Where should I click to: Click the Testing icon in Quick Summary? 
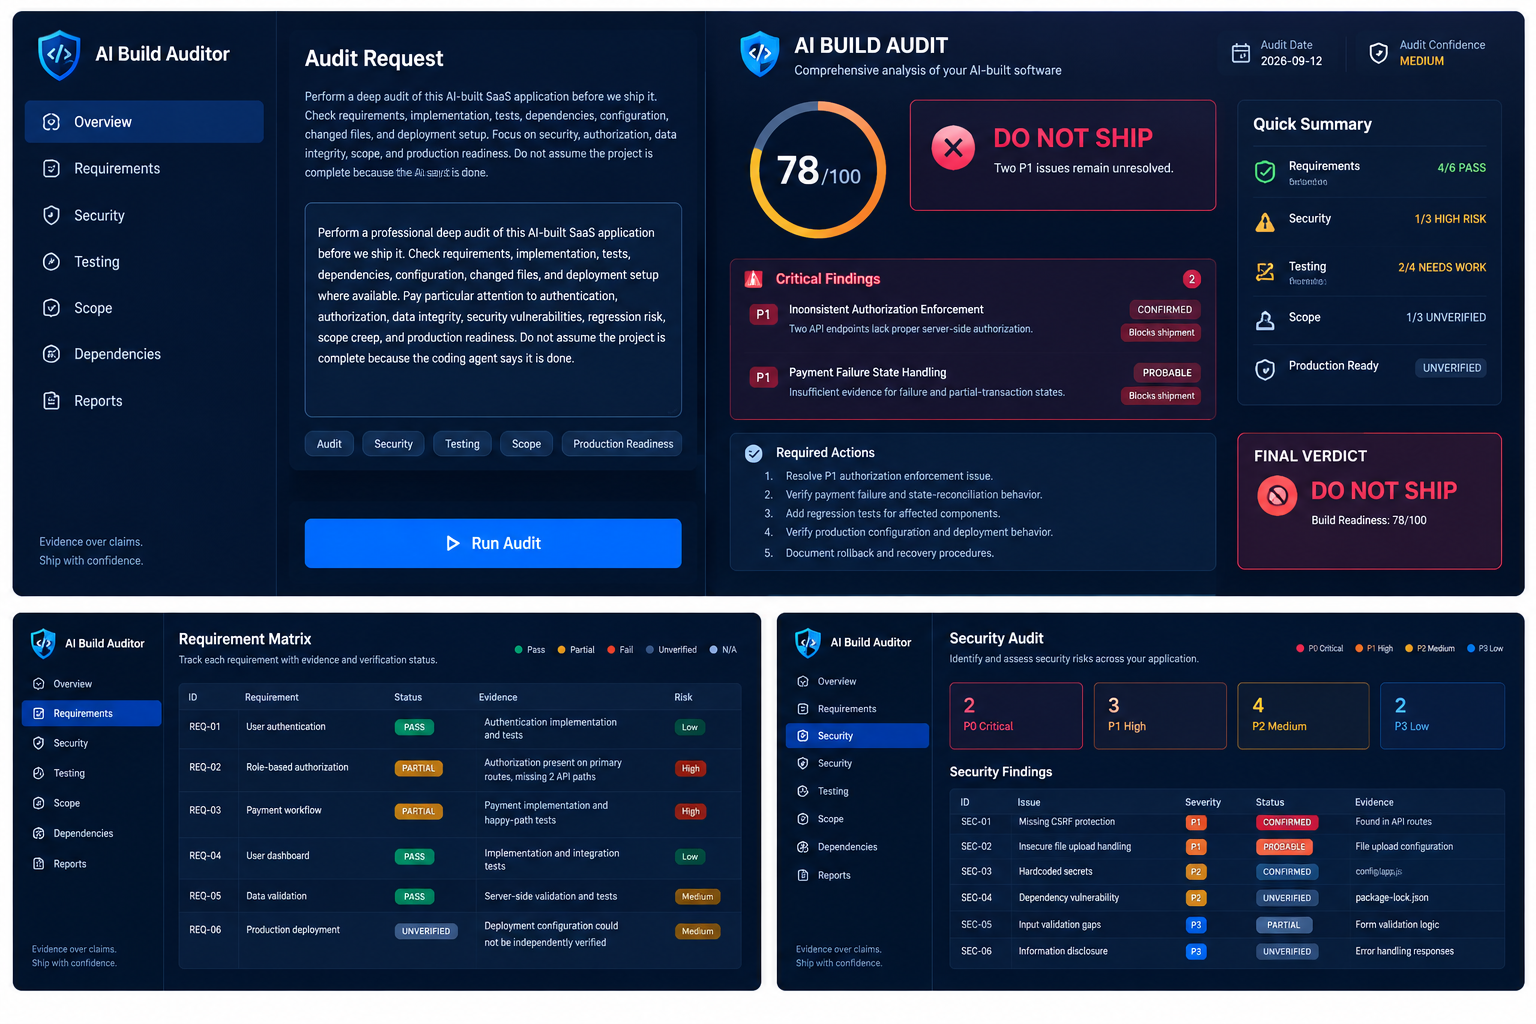[x=1265, y=271]
